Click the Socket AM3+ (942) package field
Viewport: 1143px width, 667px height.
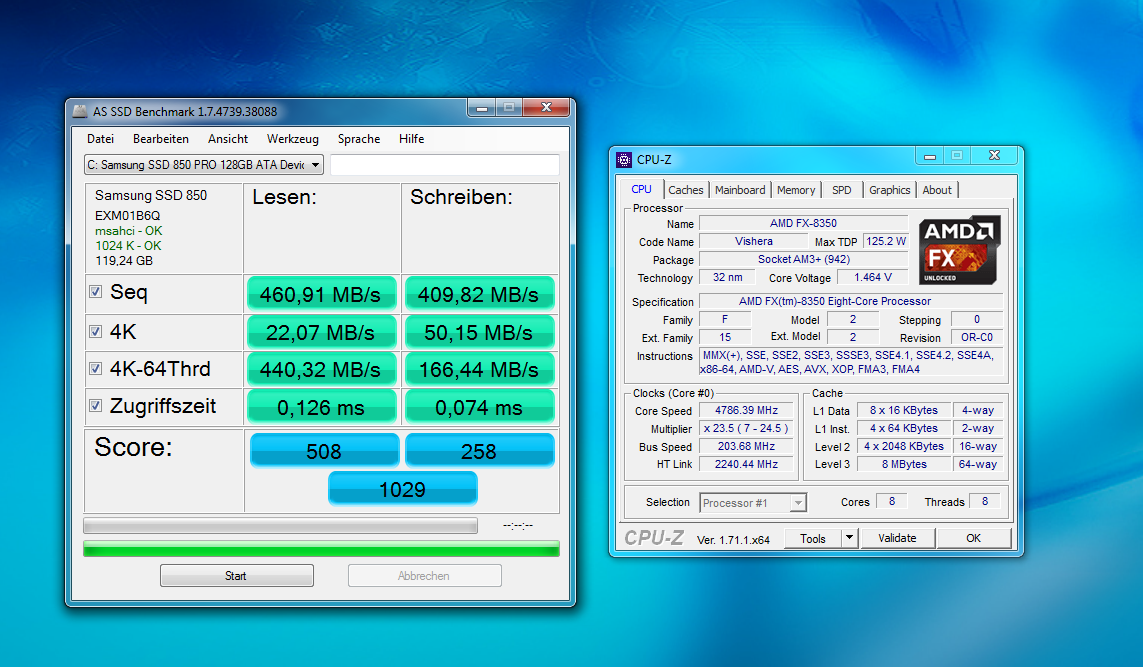tap(803, 260)
